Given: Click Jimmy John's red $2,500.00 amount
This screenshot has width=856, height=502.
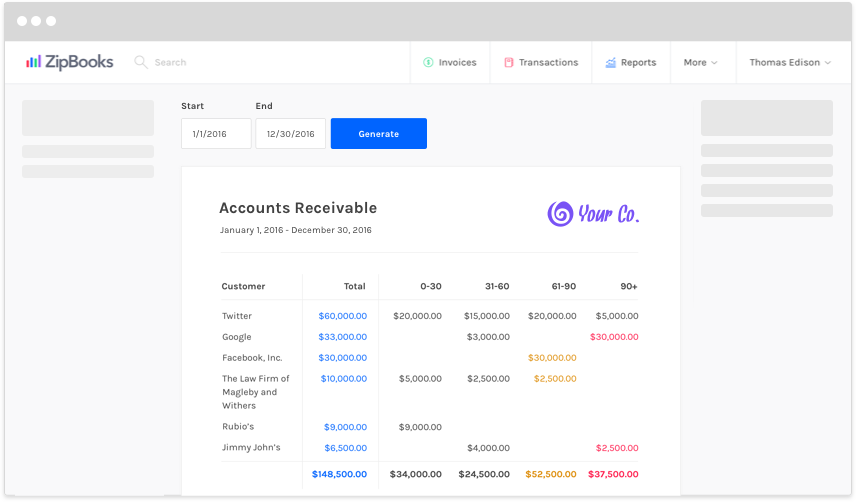Looking at the screenshot, I should click(x=617, y=448).
